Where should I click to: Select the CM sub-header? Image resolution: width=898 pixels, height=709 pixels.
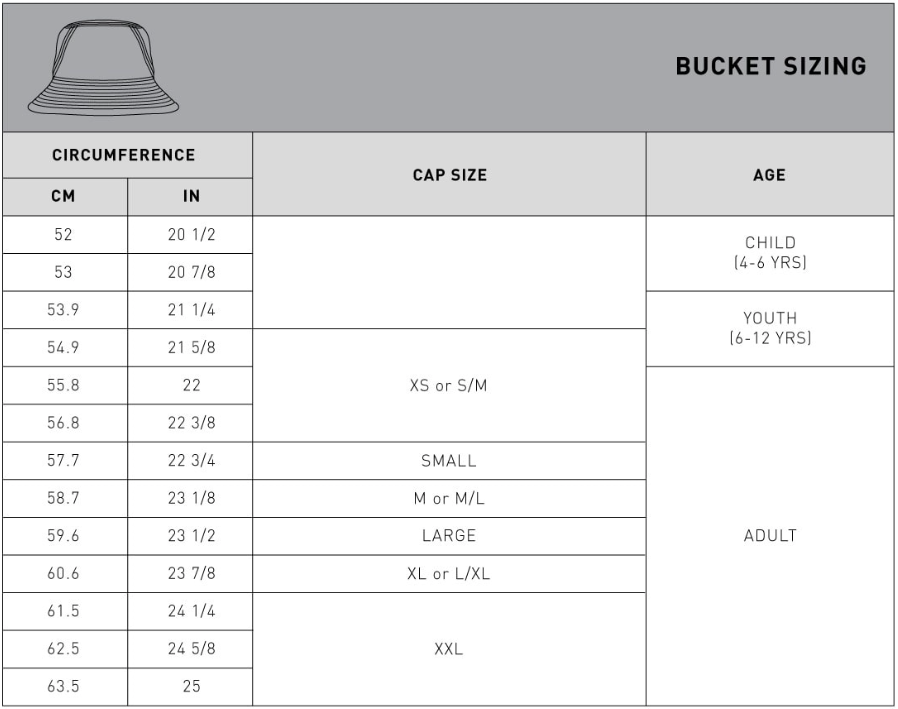[65, 196]
